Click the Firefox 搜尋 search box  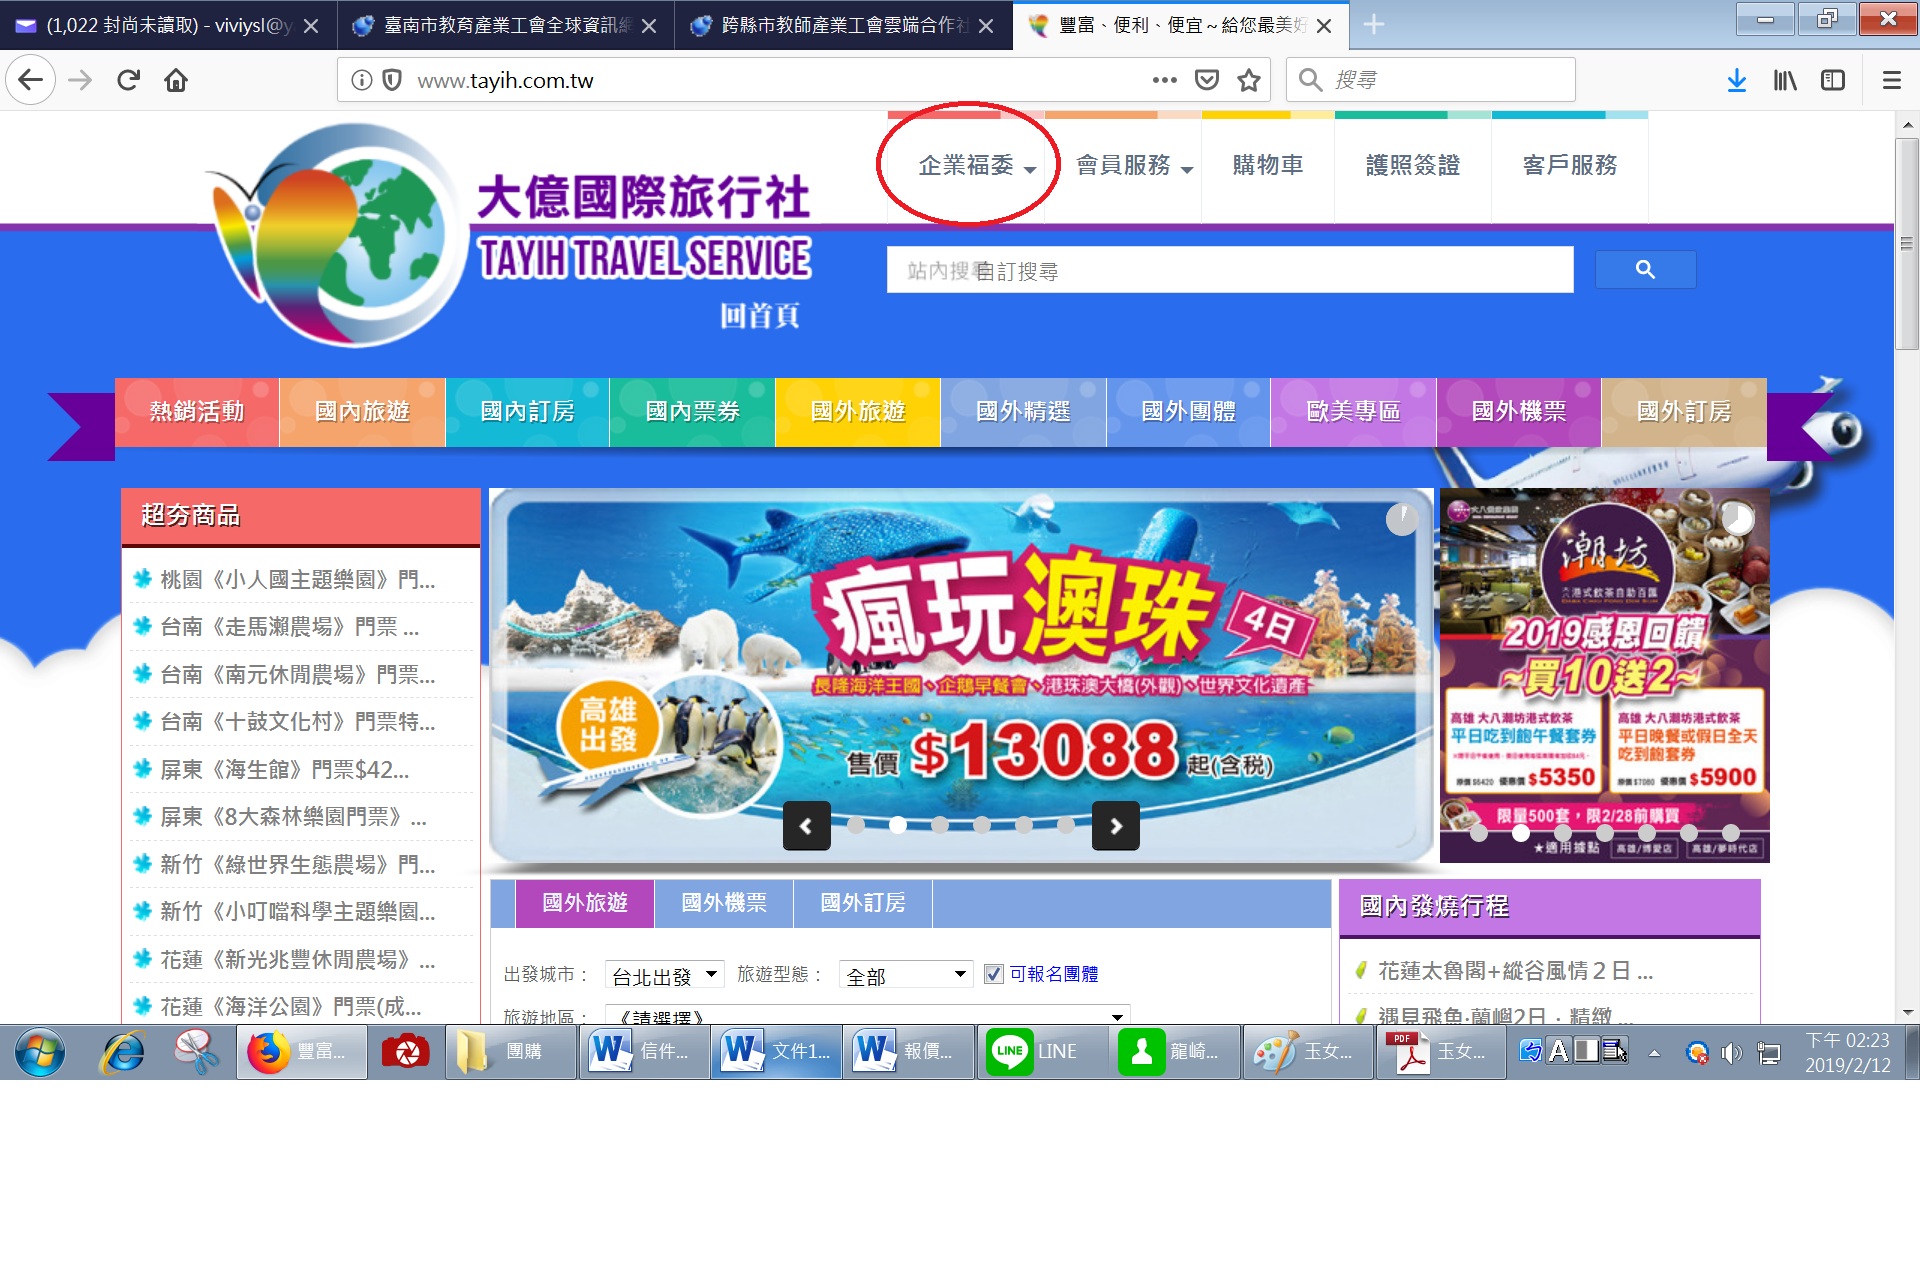[x=1432, y=80]
